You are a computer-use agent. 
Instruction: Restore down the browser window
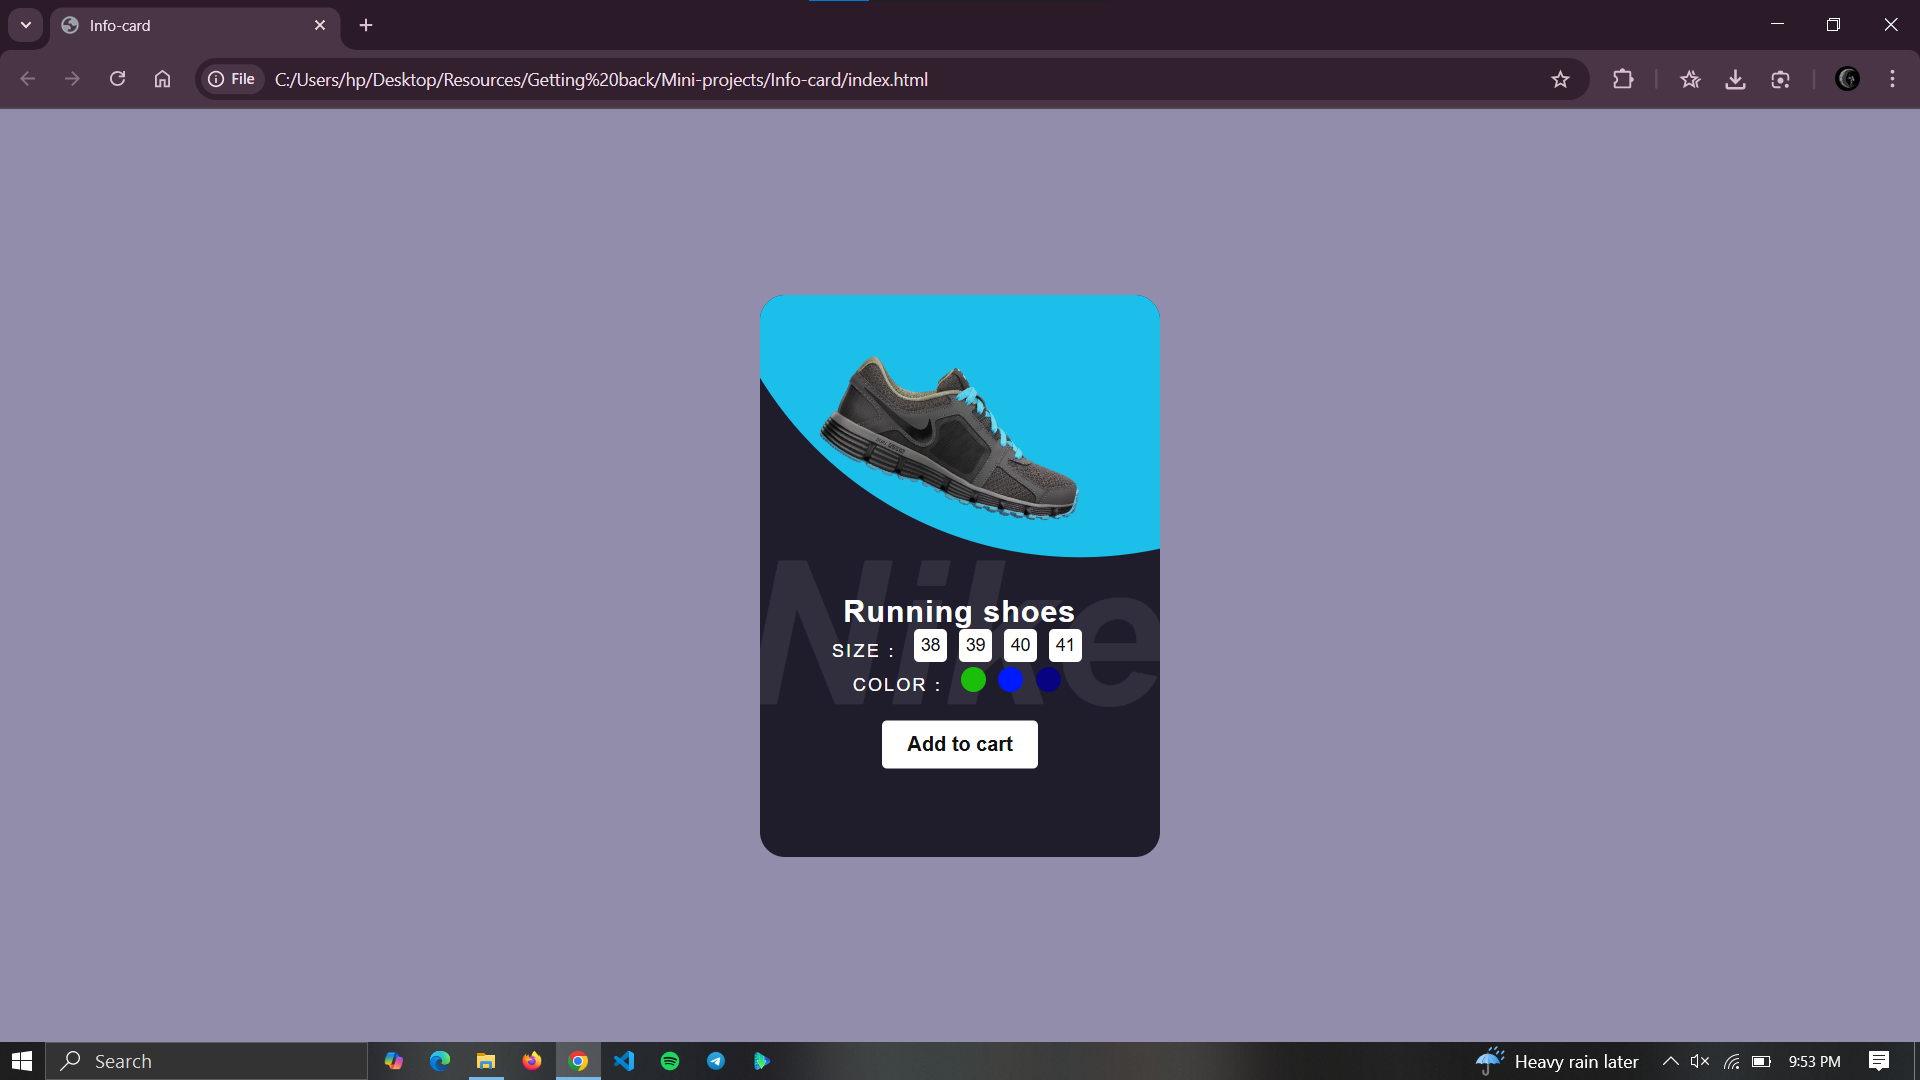(x=1833, y=25)
